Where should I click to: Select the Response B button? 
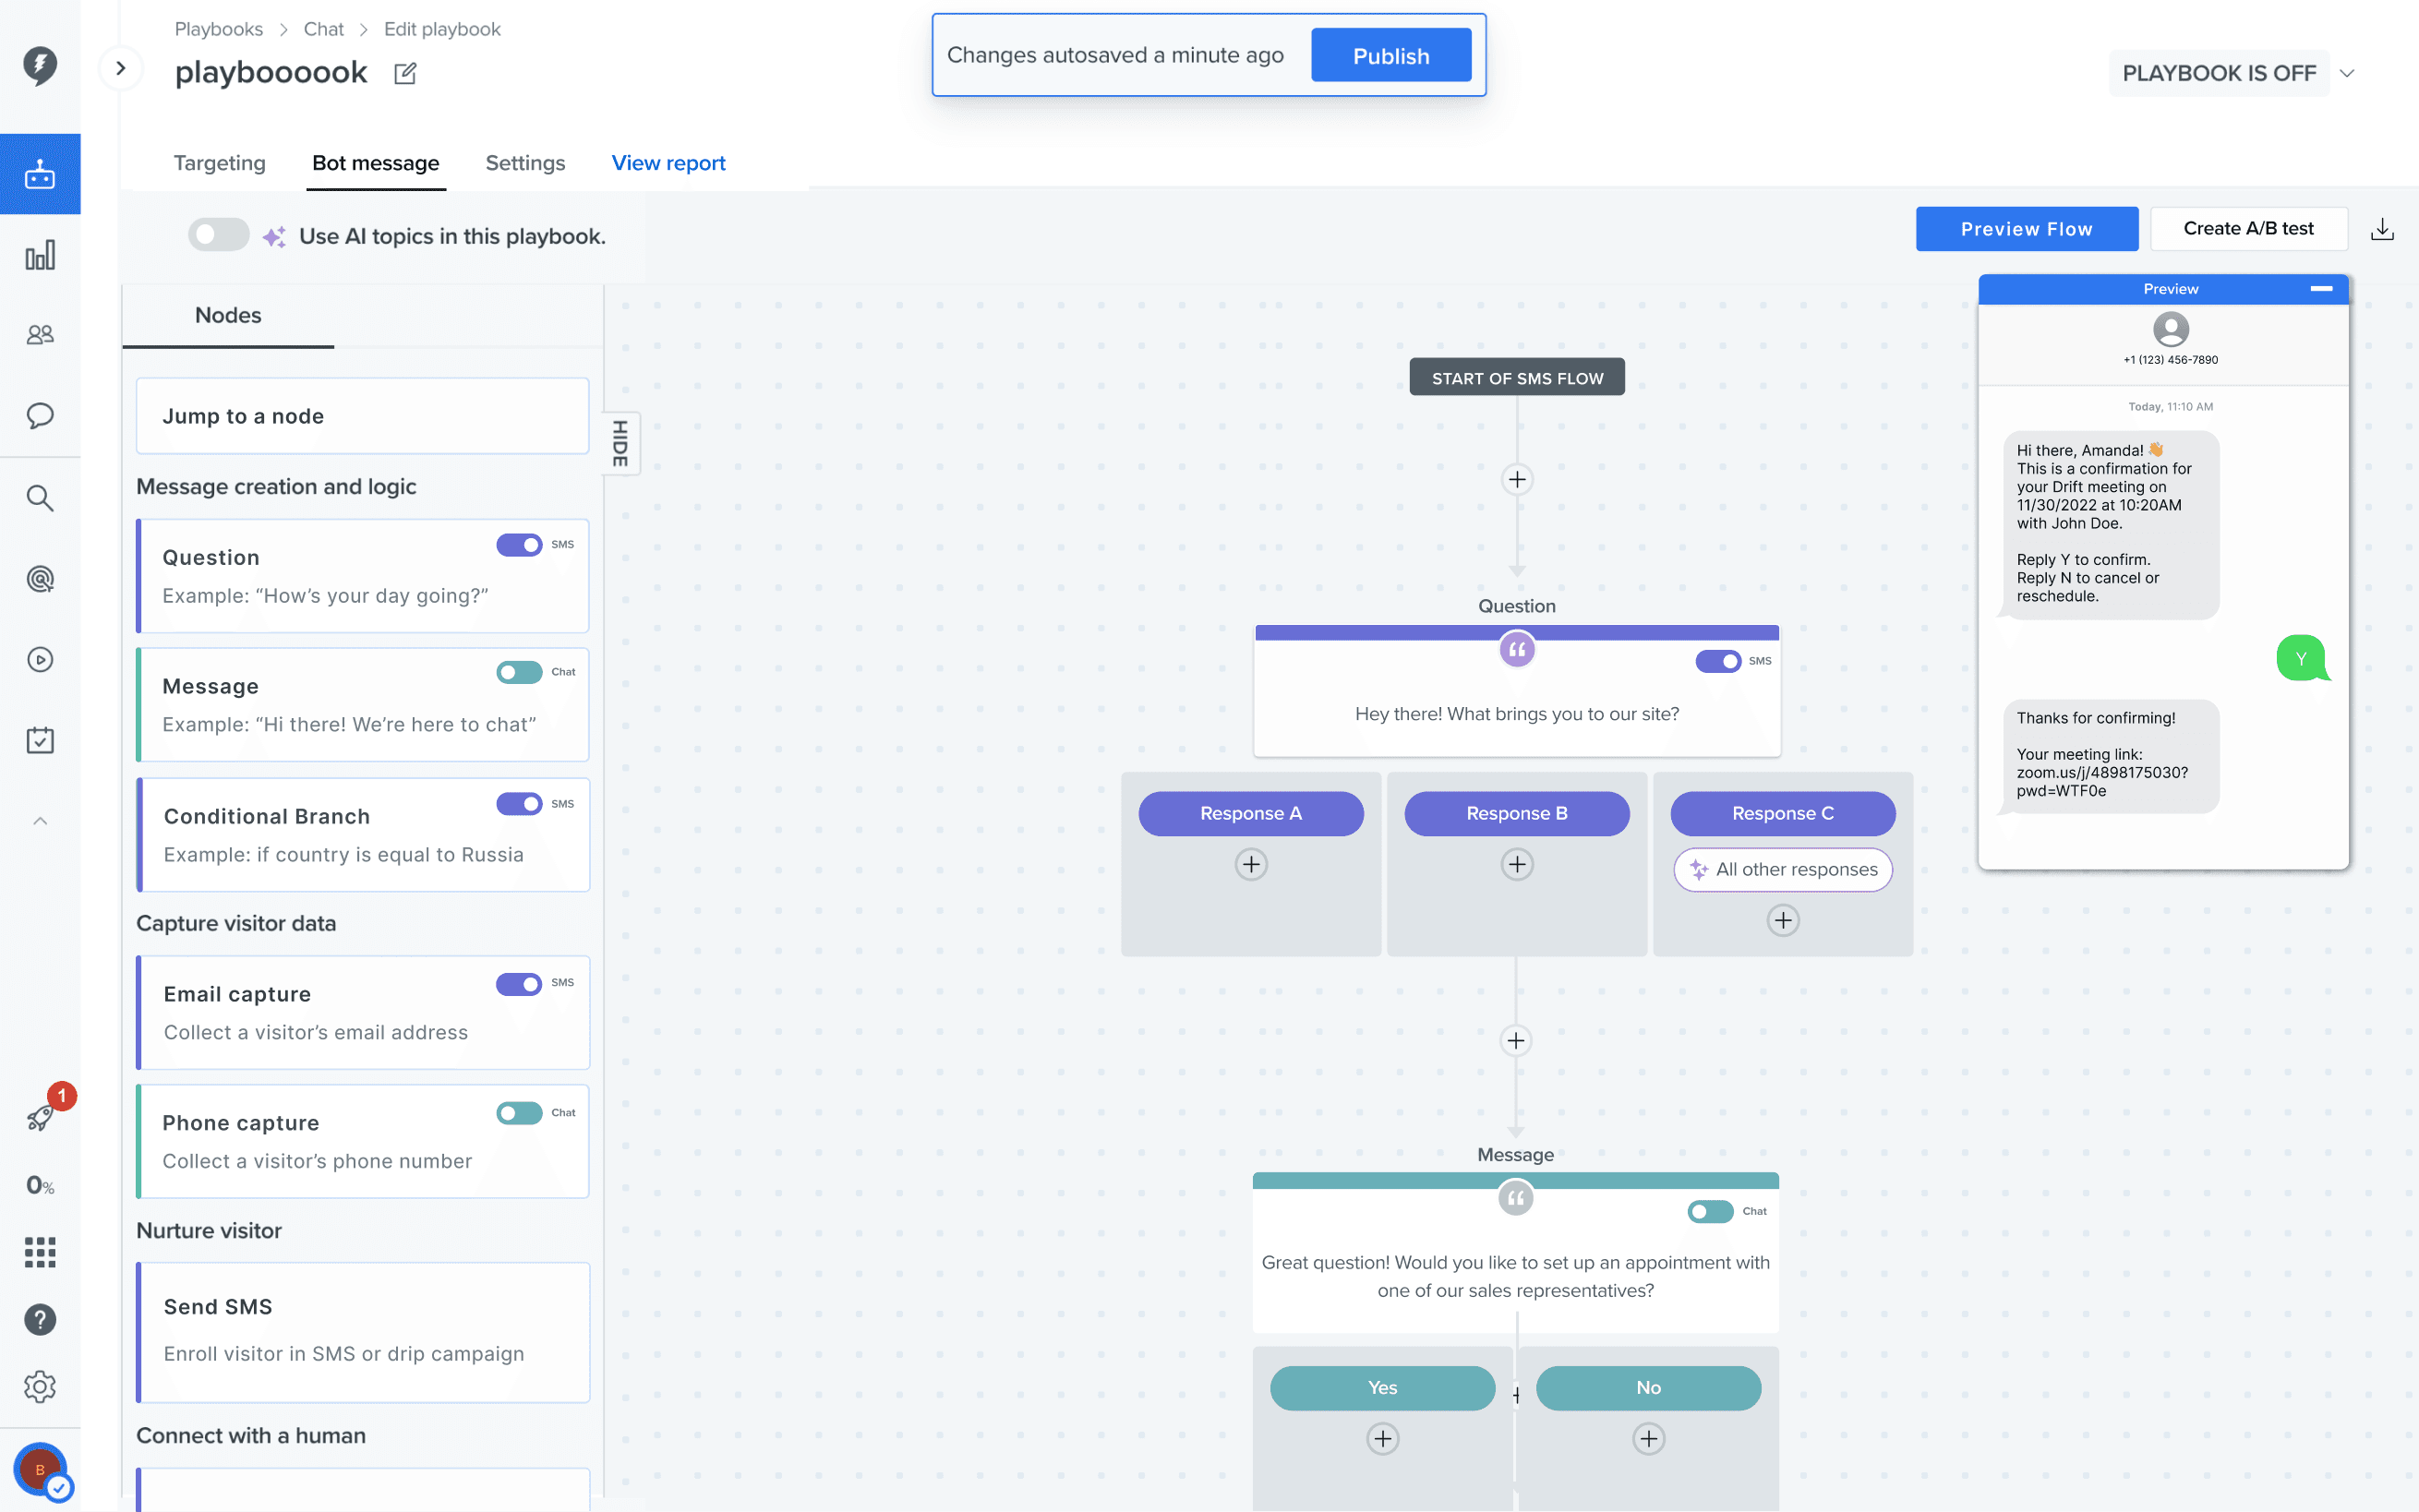coord(1517,814)
